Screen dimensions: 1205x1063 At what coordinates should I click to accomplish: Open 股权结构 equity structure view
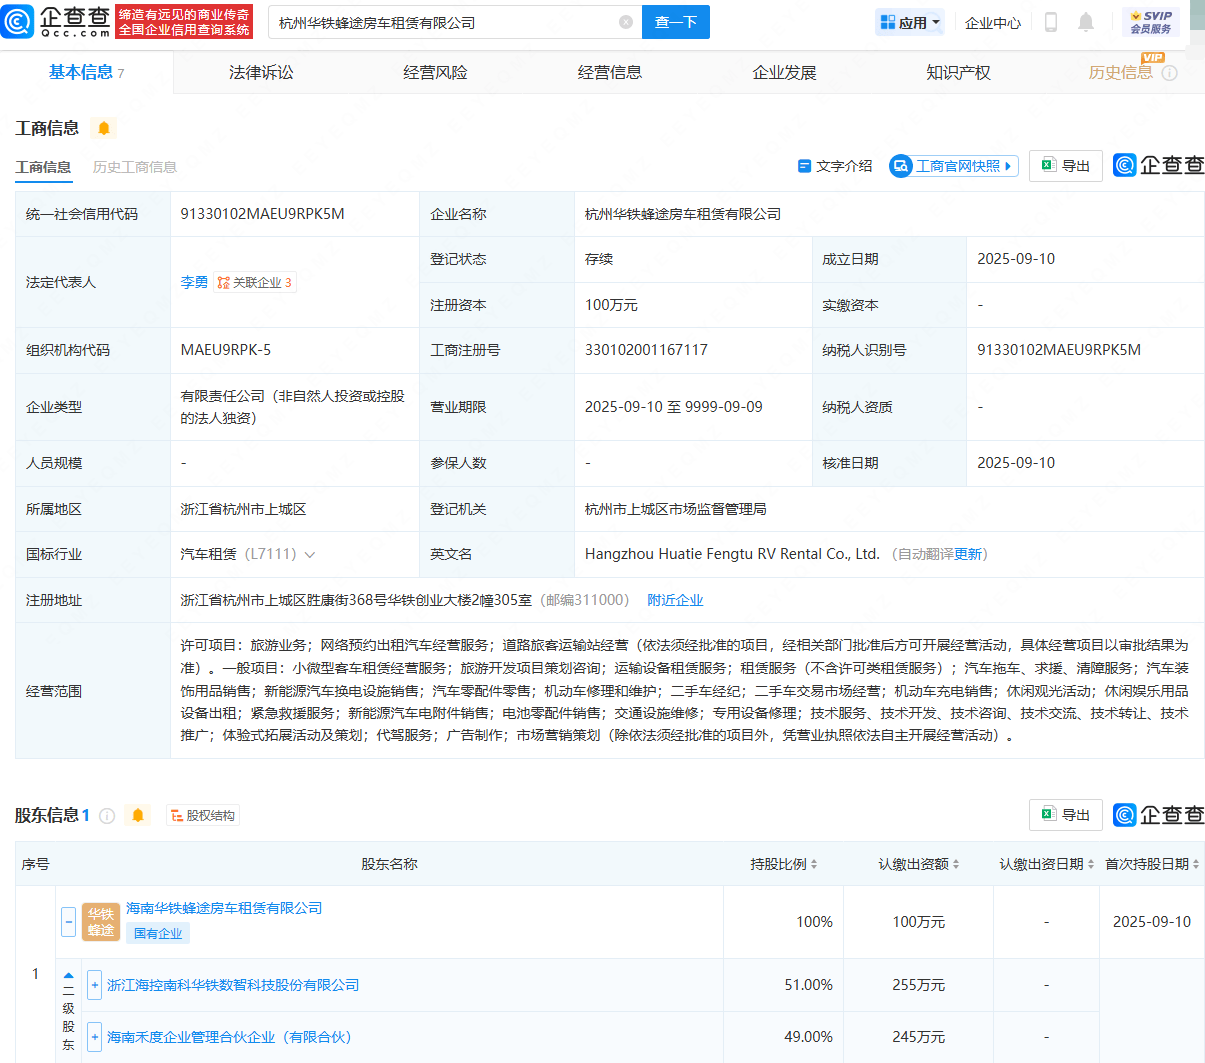click(203, 816)
